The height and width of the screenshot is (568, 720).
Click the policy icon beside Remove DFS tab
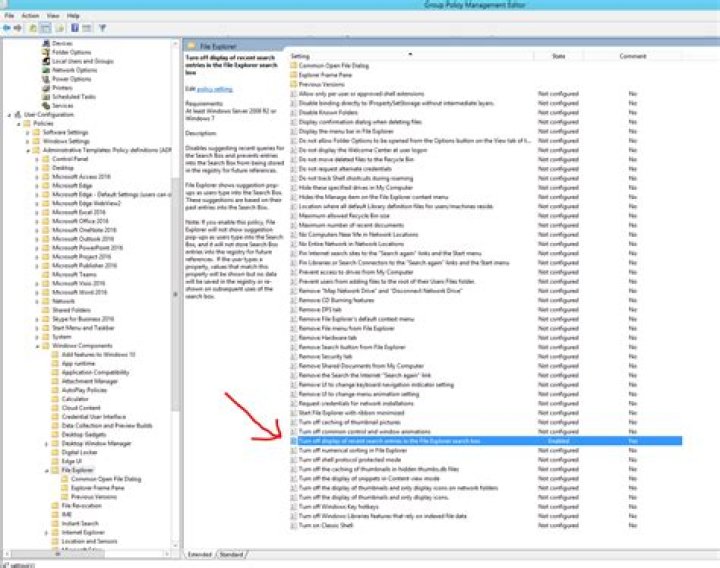[294, 309]
